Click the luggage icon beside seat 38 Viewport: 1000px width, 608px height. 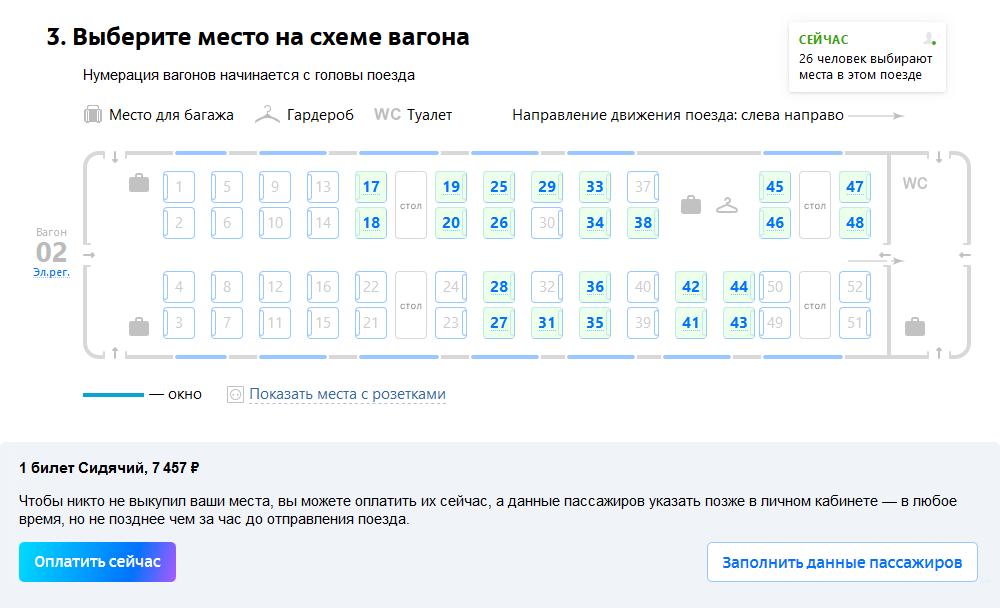(x=691, y=205)
